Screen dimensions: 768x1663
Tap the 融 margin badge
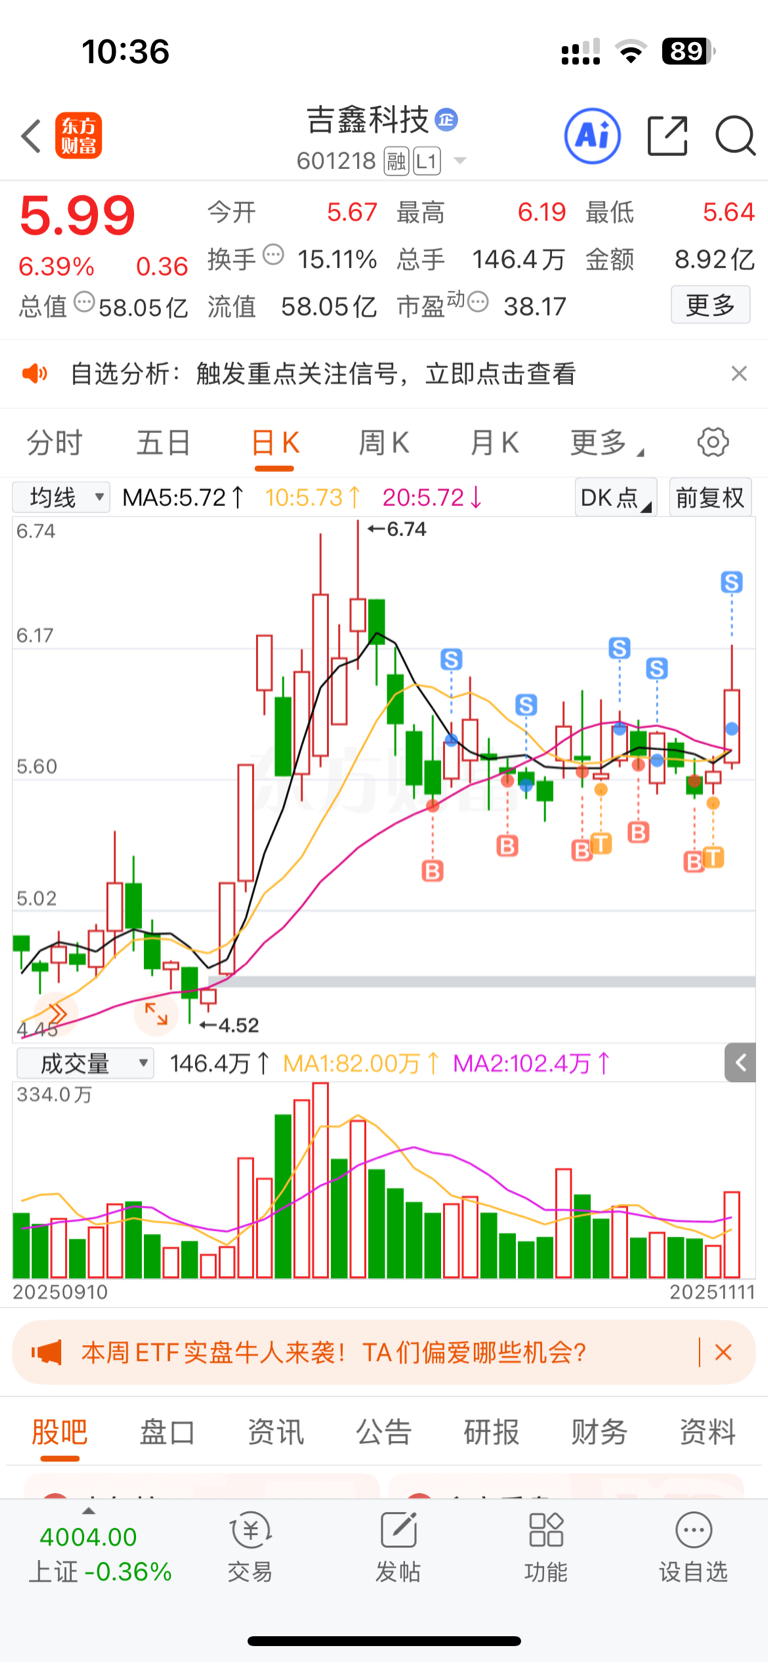pos(396,161)
